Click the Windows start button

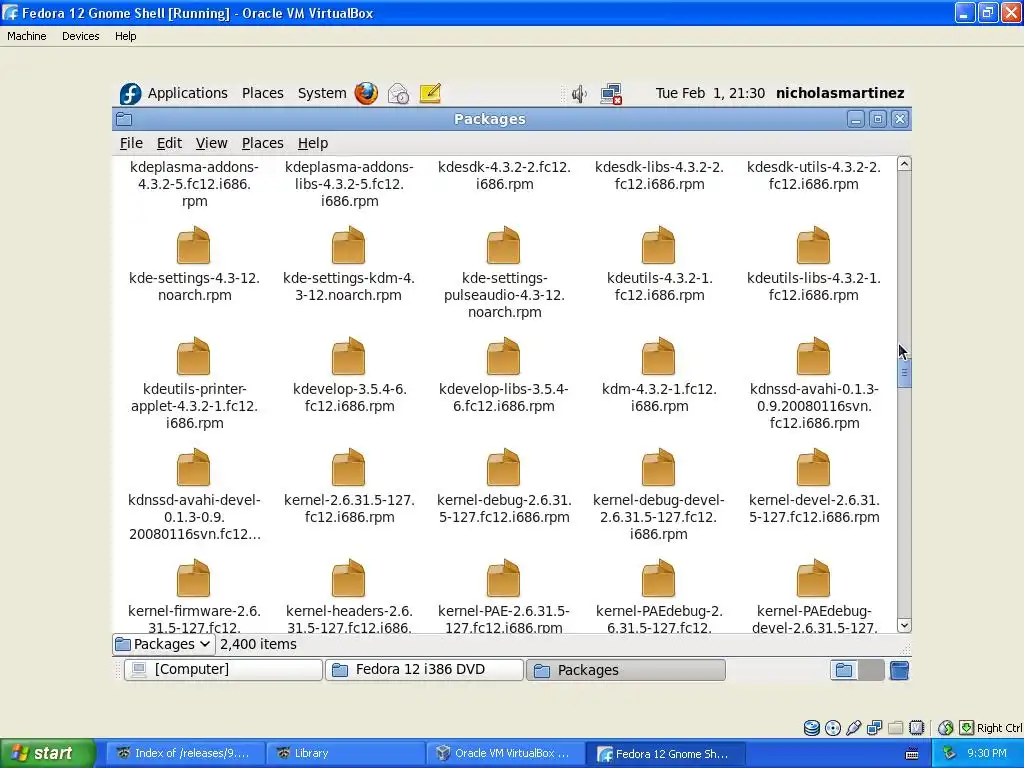[47, 753]
